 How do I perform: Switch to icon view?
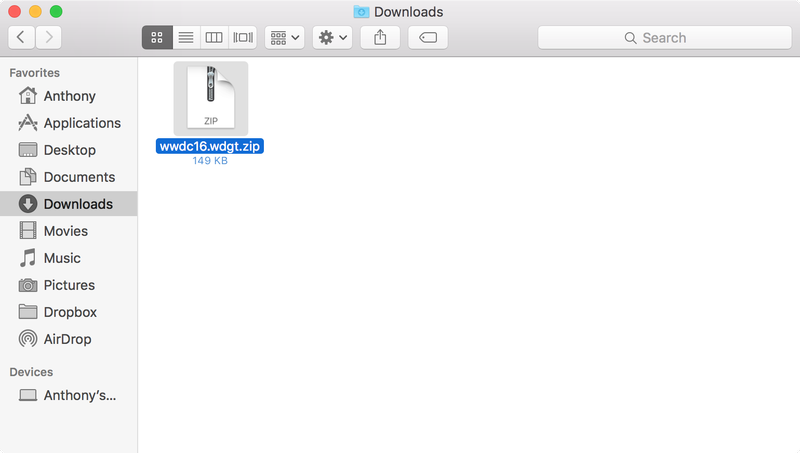point(157,37)
